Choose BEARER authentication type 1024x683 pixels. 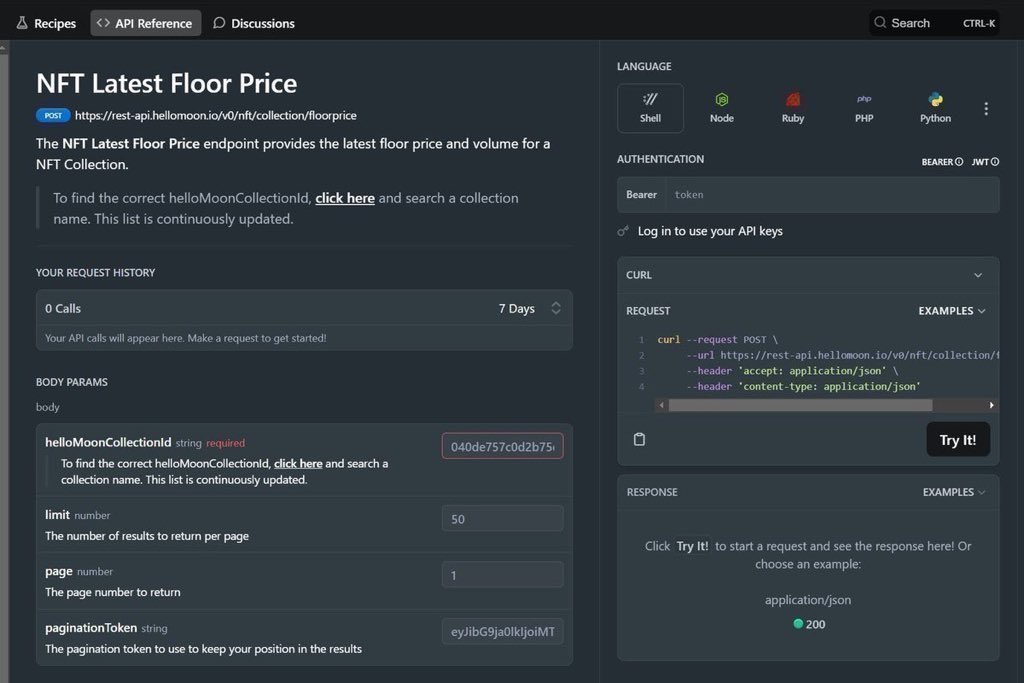point(942,162)
